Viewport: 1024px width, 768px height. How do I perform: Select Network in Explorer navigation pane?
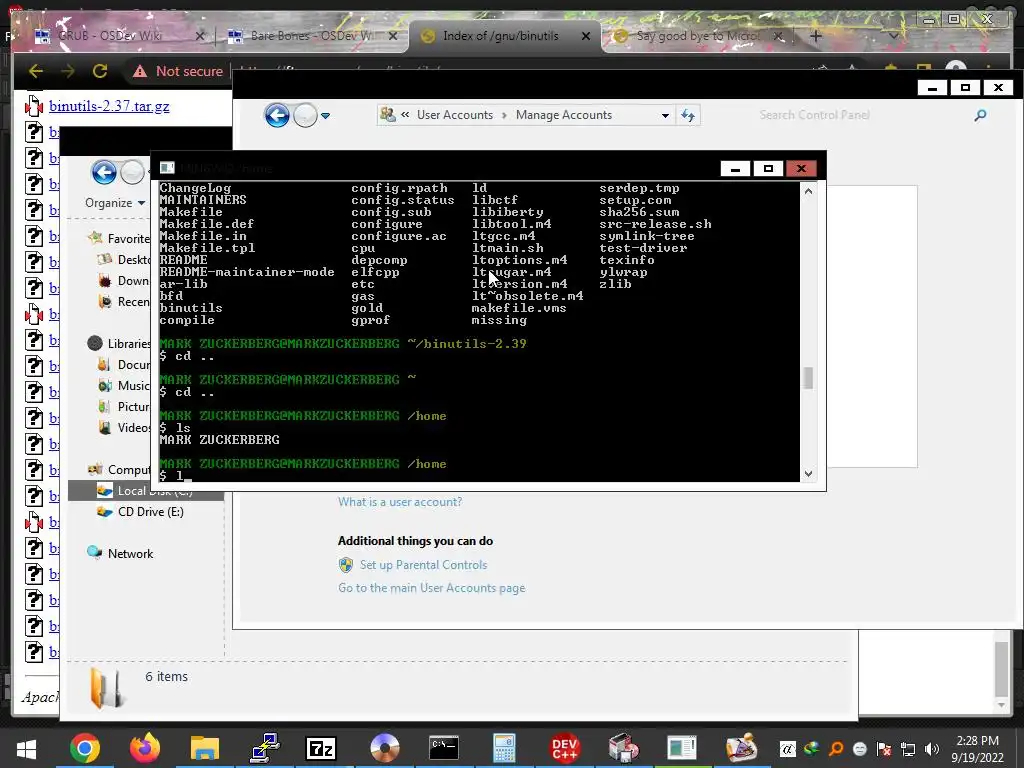click(131, 554)
